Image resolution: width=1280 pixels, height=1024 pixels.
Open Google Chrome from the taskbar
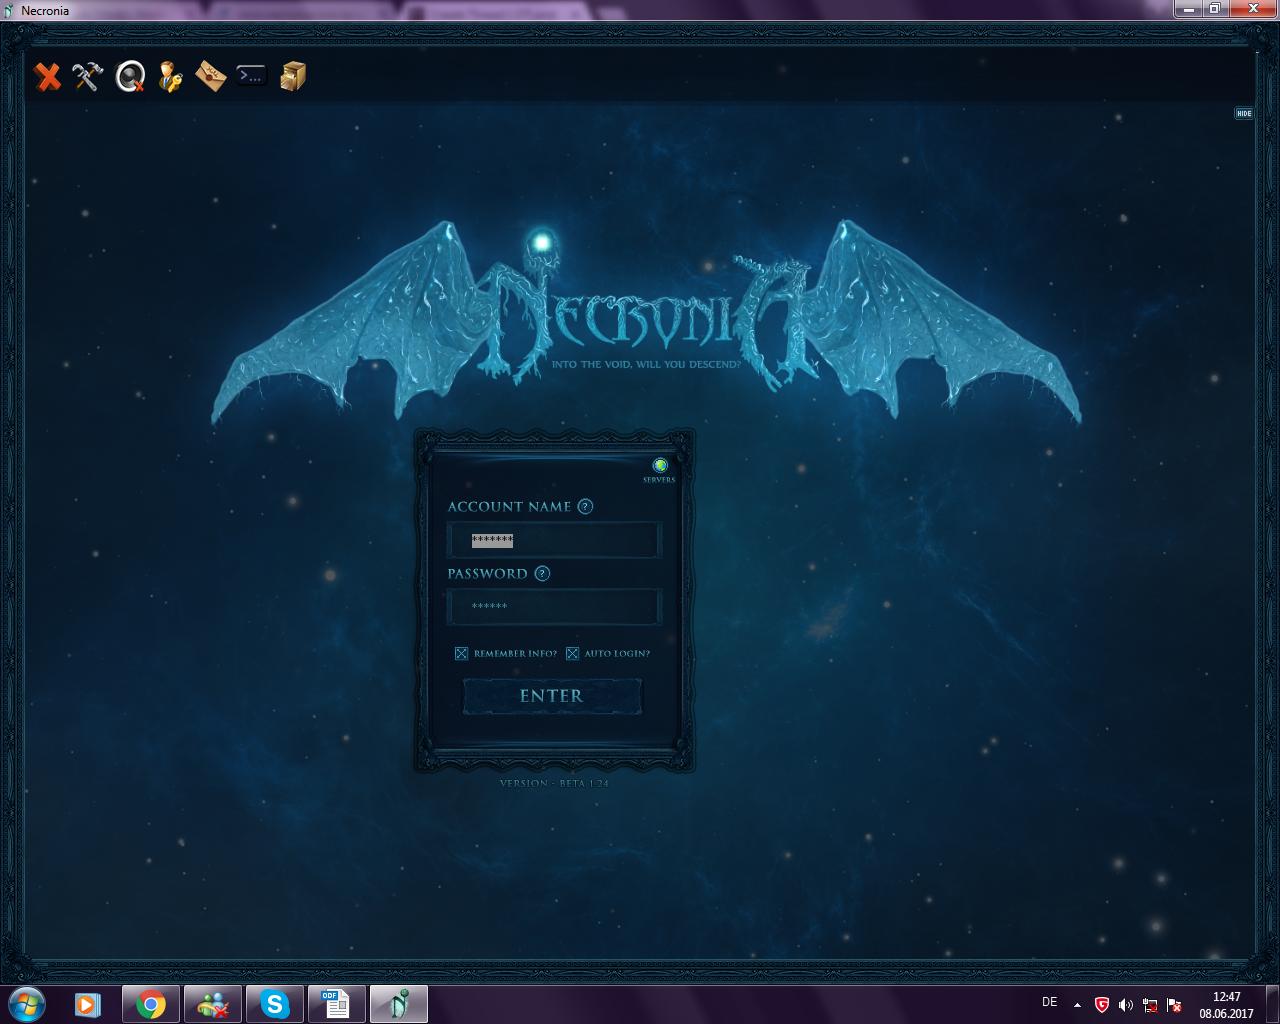point(151,1003)
